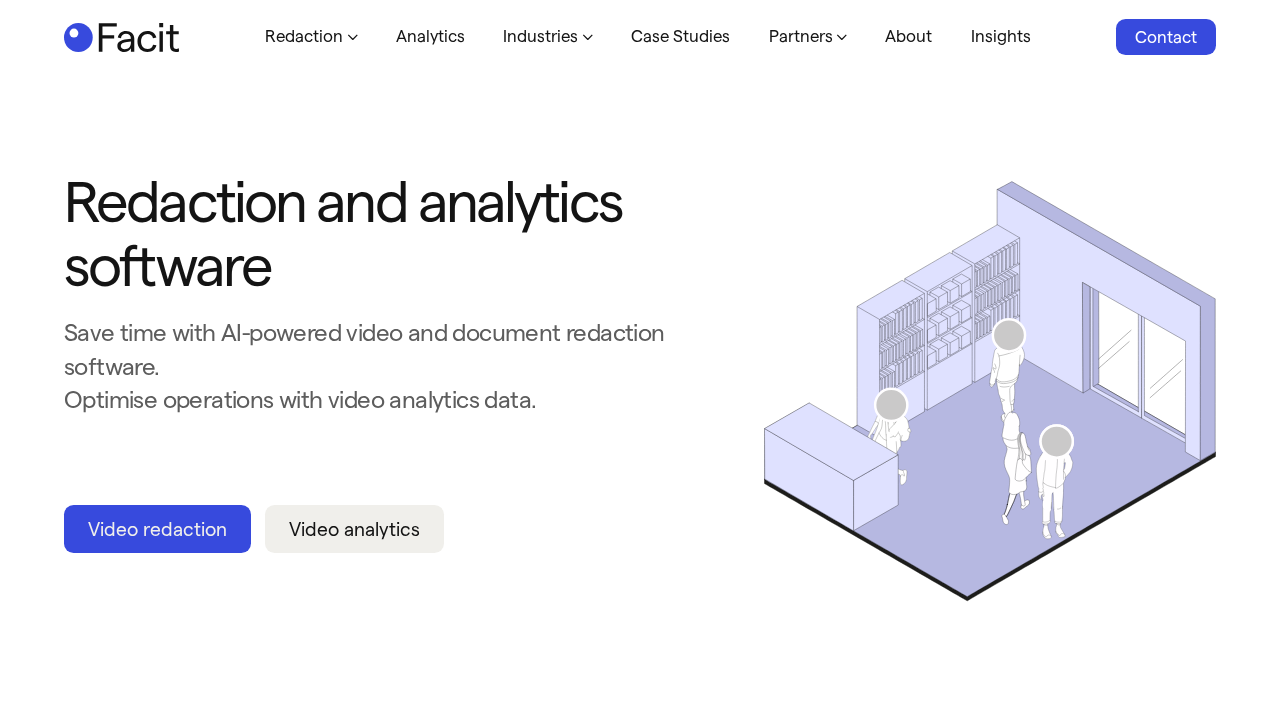Click the Partners chevron arrow
Viewport: 1280px width, 720px height.
point(841,37)
